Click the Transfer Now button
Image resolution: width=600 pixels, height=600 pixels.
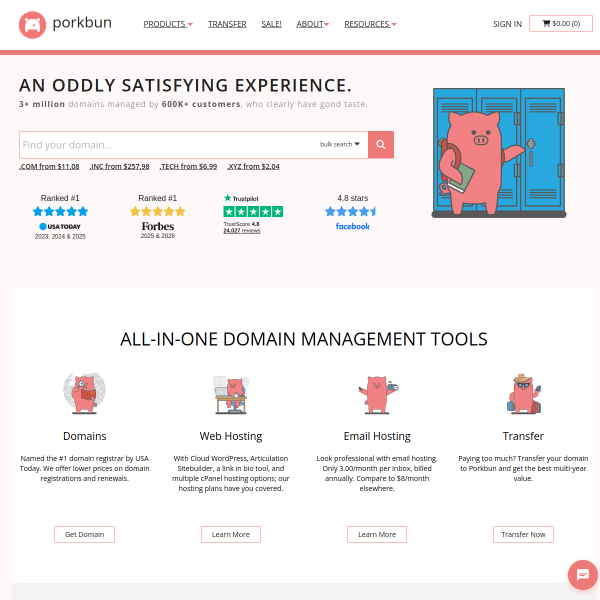[x=523, y=534]
